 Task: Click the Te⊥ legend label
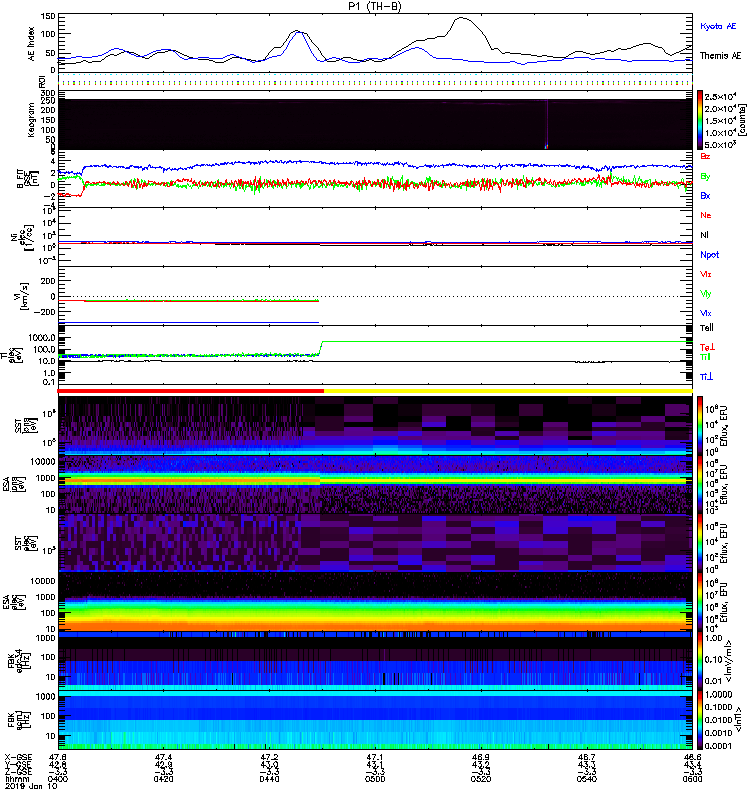(707, 347)
